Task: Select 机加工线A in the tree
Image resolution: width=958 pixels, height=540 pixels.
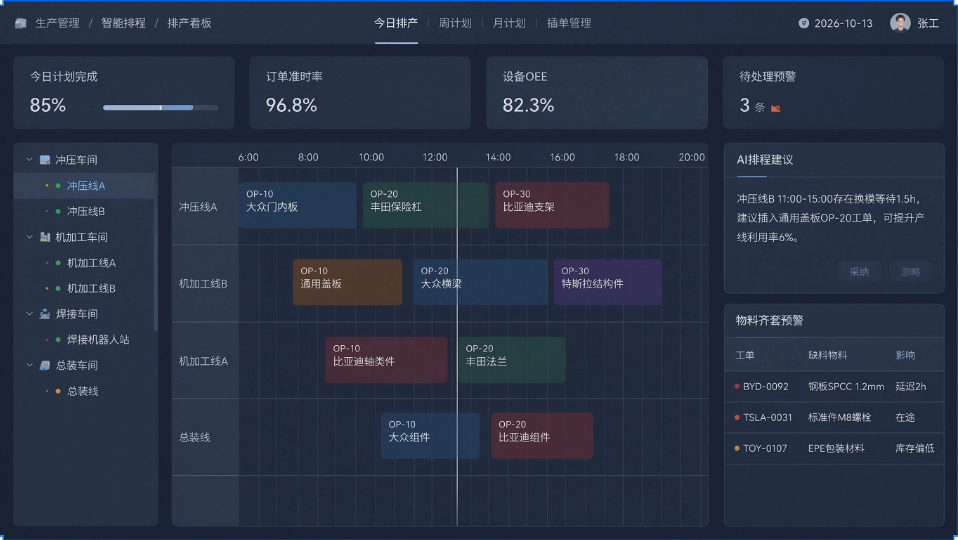Action: (x=84, y=263)
